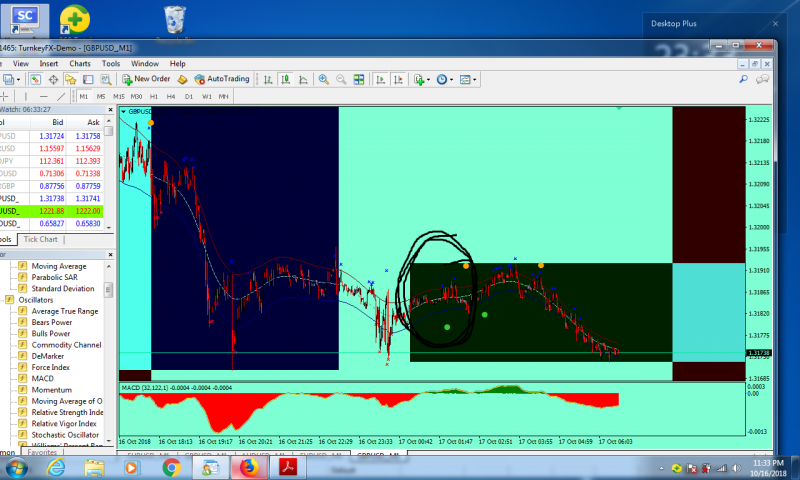Open Strategy Tester from toolbar

pos(106,80)
